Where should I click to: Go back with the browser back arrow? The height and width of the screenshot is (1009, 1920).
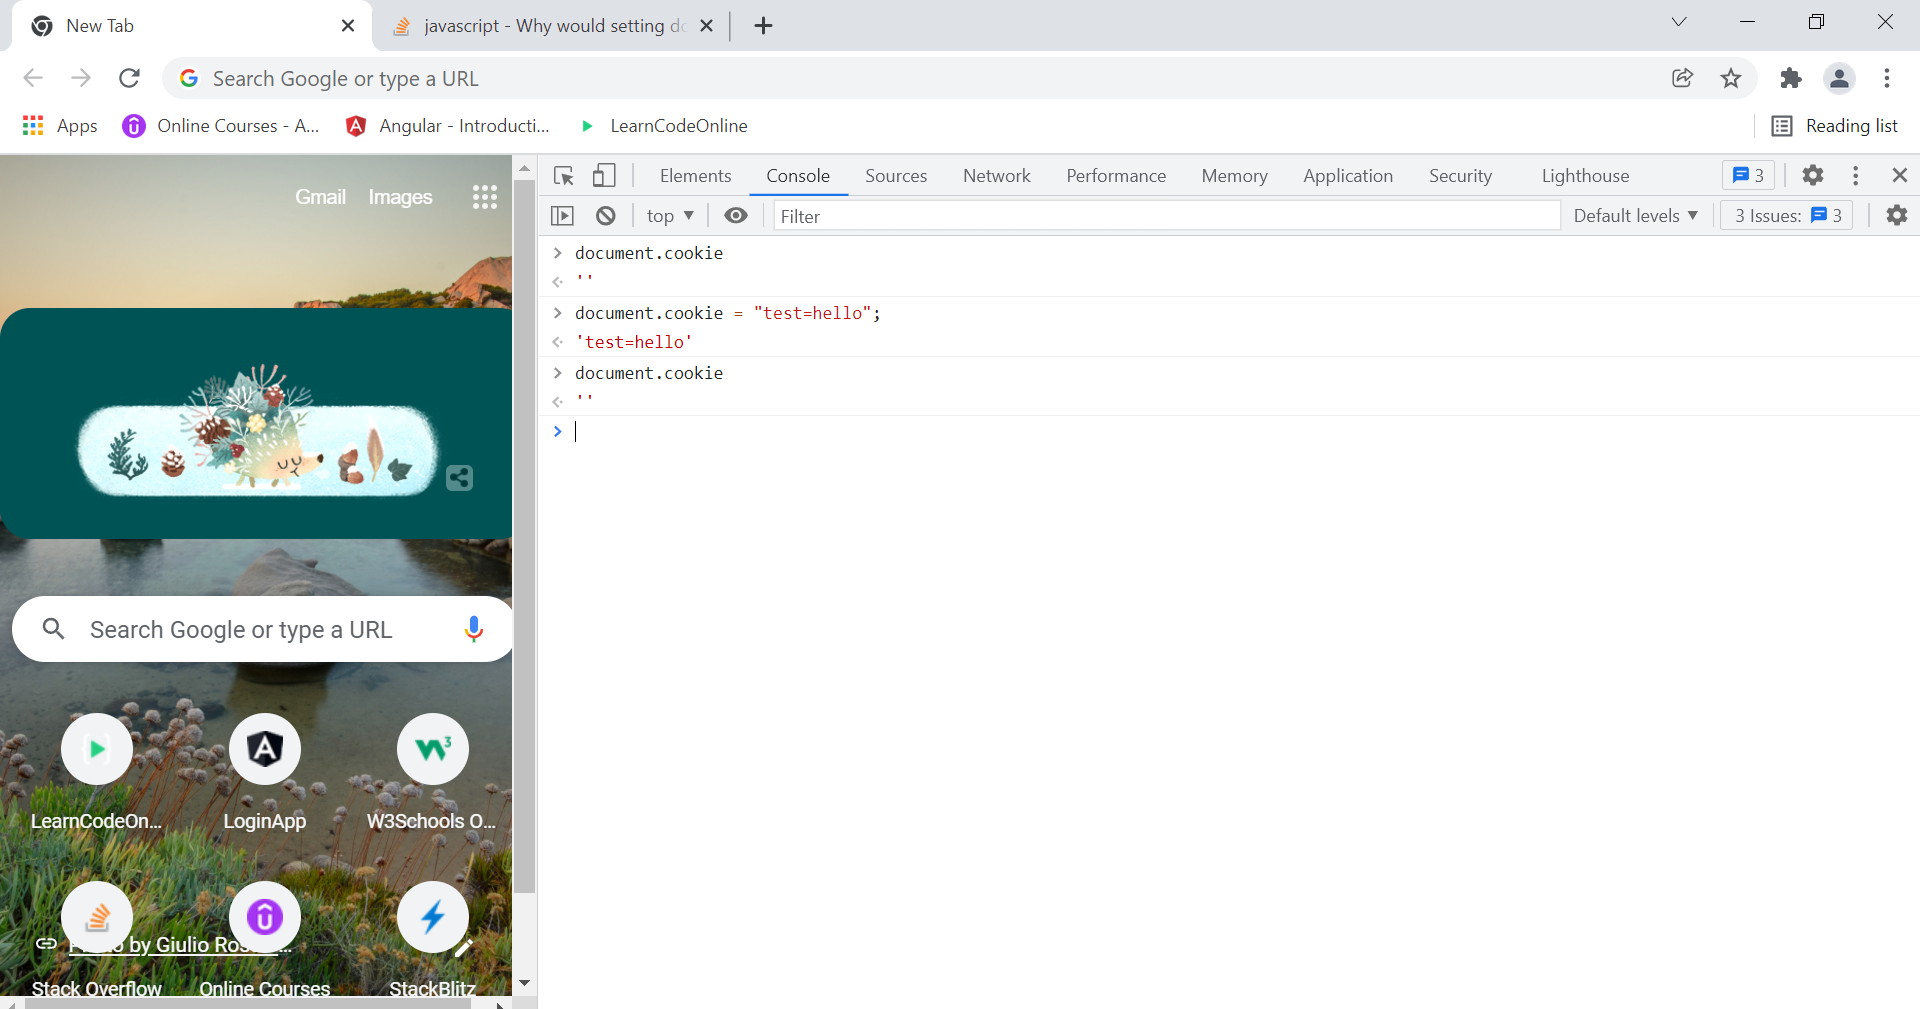(x=33, y=78)
